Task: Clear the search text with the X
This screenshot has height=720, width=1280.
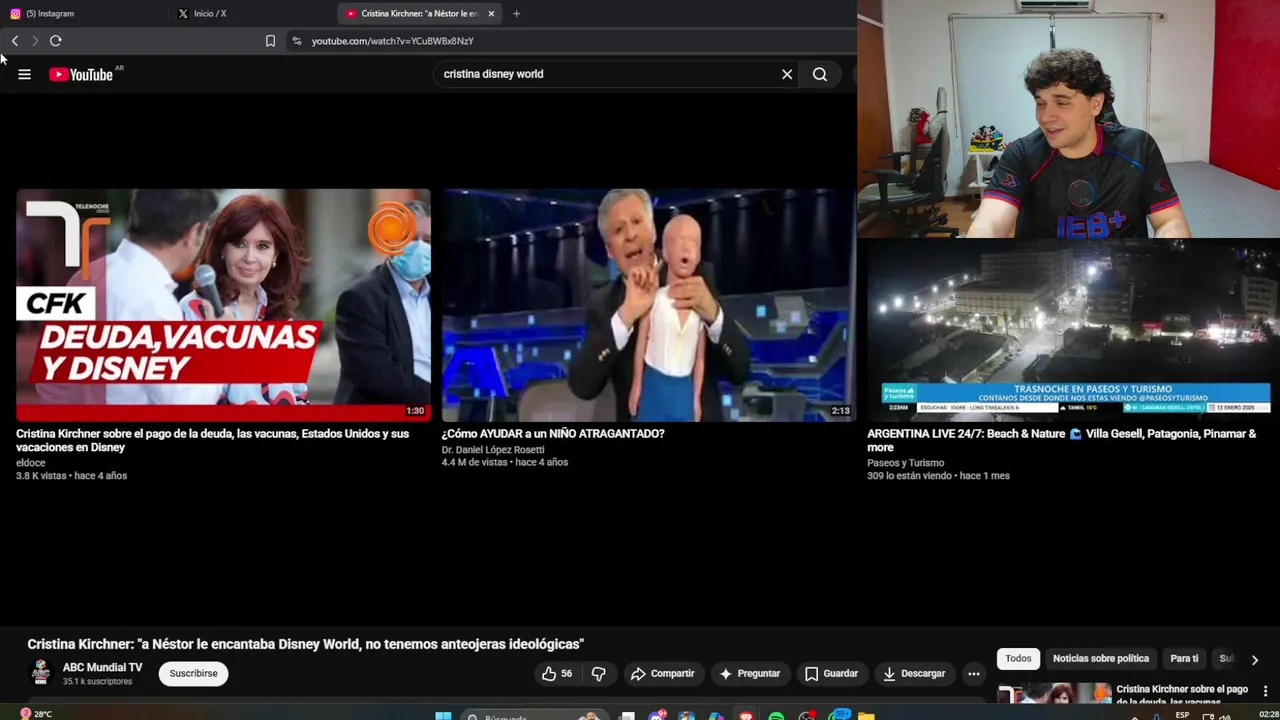Action: [787, 74]
